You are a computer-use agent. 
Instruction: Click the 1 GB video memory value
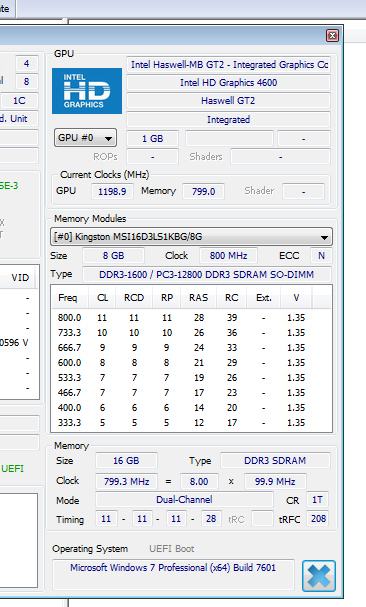coord(153,139)
